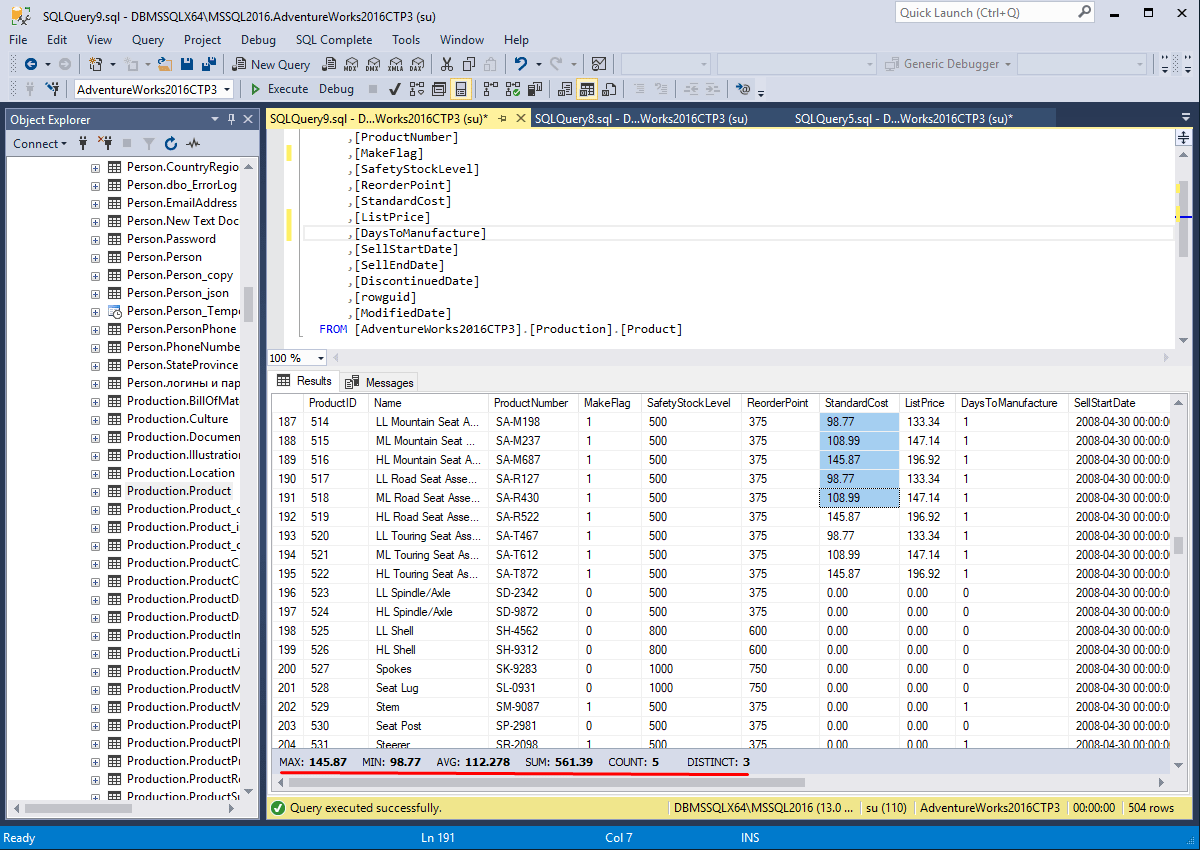1200x850 pixels.
Task: Click the Undo arrow icon
Action: tap(521, 64)
